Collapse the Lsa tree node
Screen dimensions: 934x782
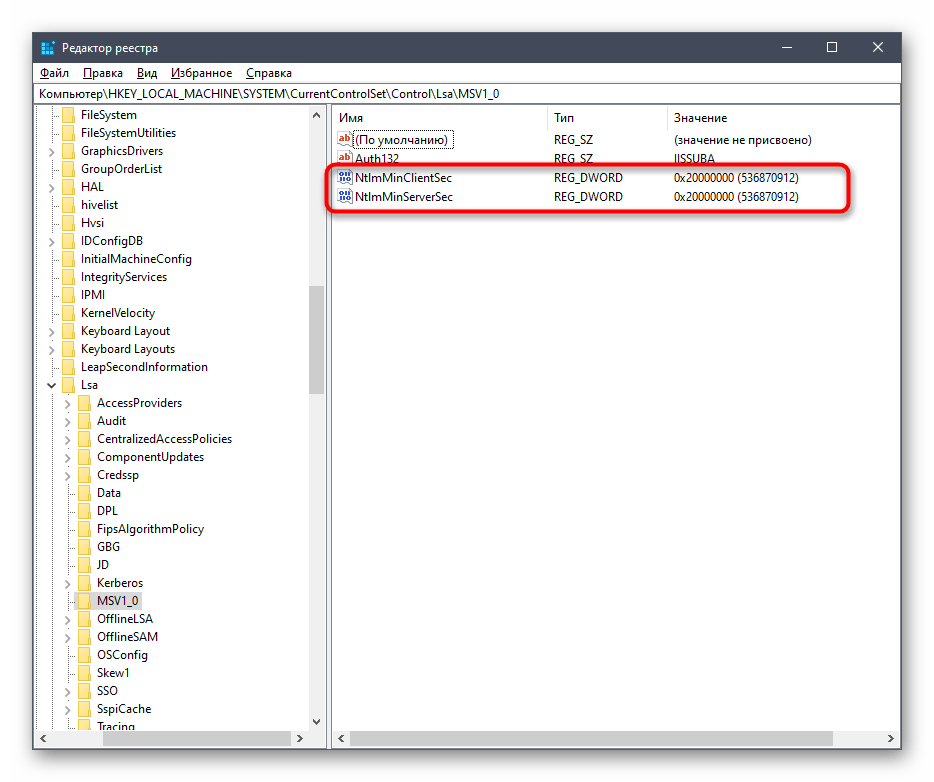click(x=52, y=385)
